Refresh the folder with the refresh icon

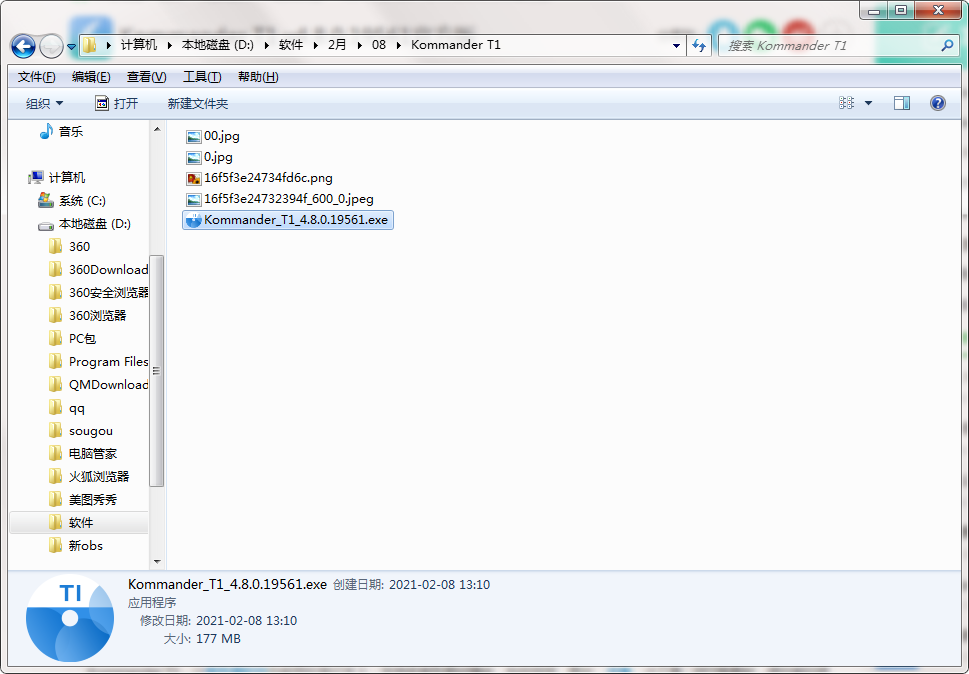tap(699, 46)
